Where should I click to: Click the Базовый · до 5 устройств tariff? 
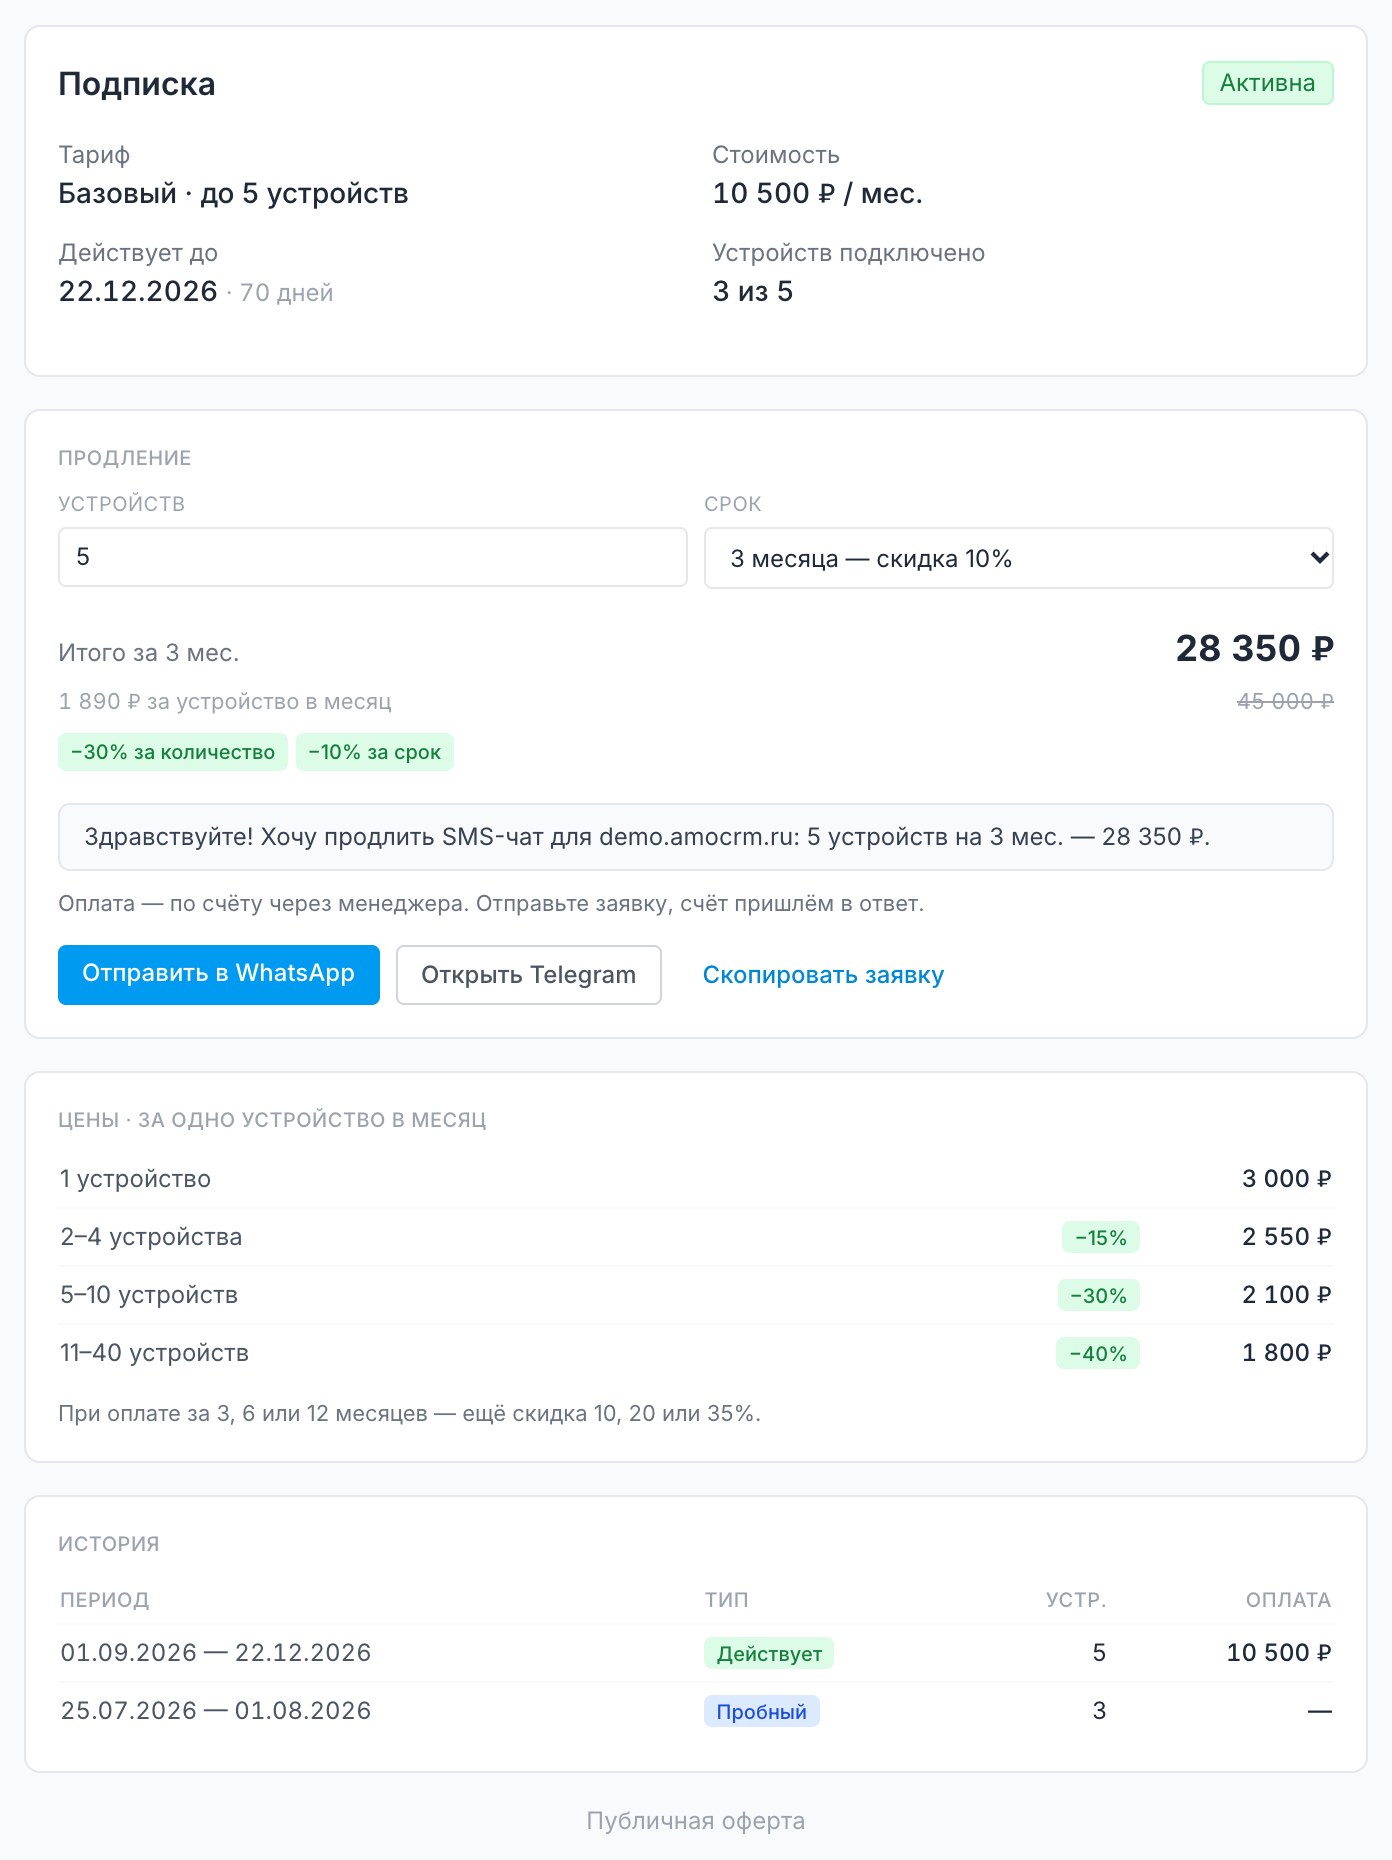[233, 193]
